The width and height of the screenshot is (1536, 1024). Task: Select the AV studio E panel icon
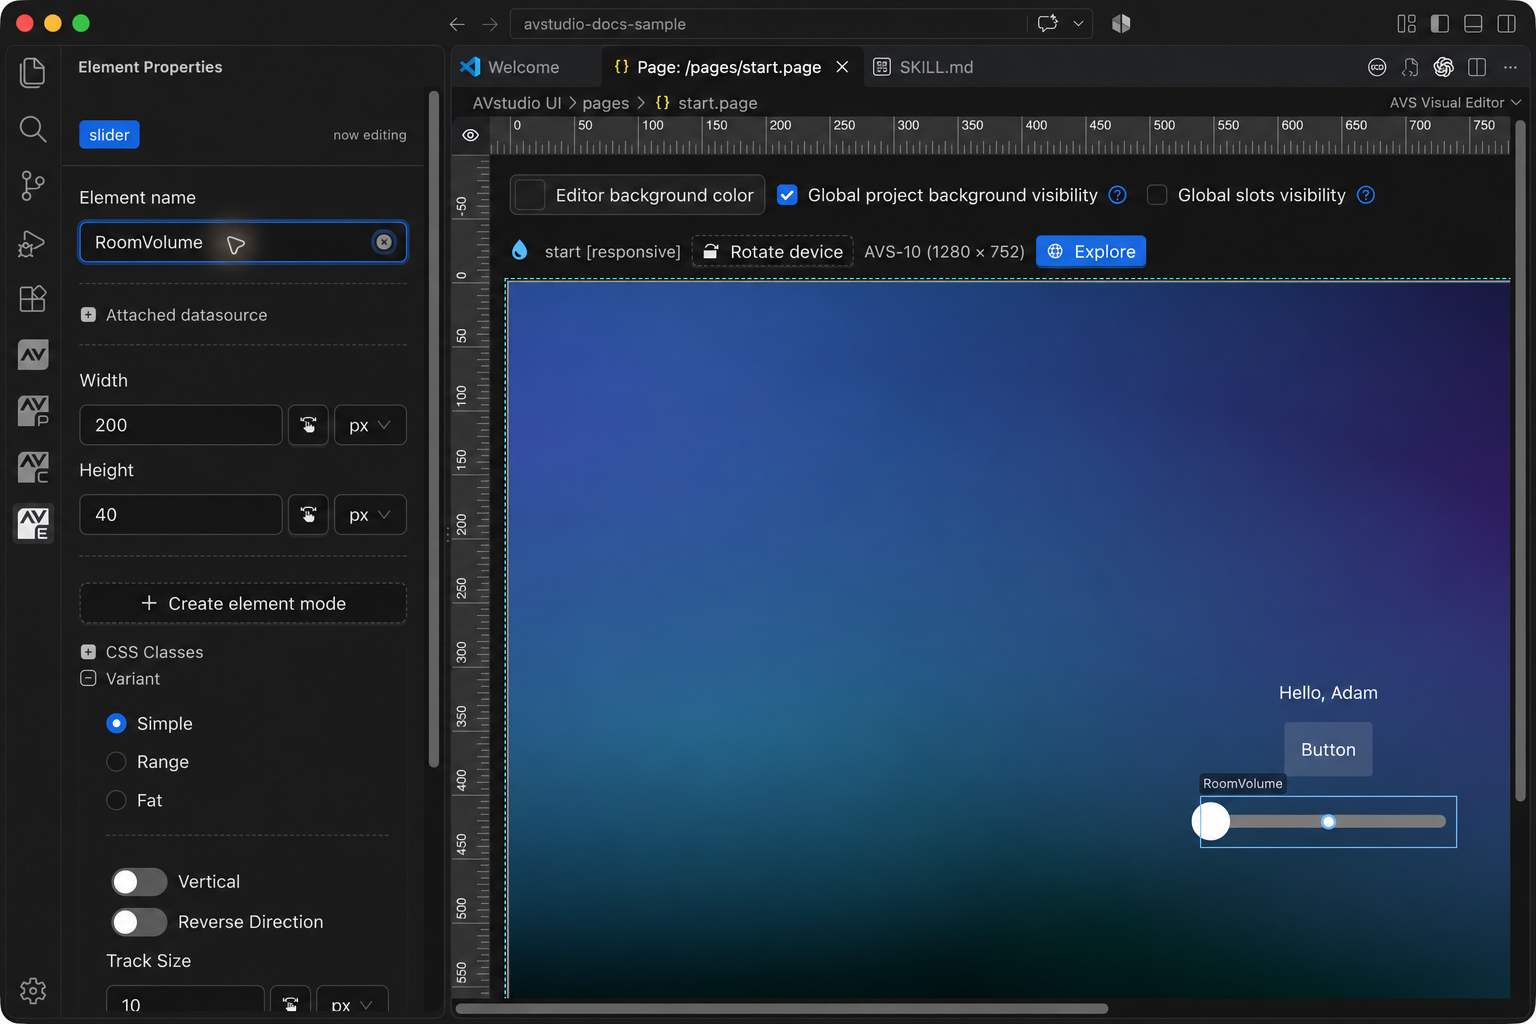(x=33, y=523)
